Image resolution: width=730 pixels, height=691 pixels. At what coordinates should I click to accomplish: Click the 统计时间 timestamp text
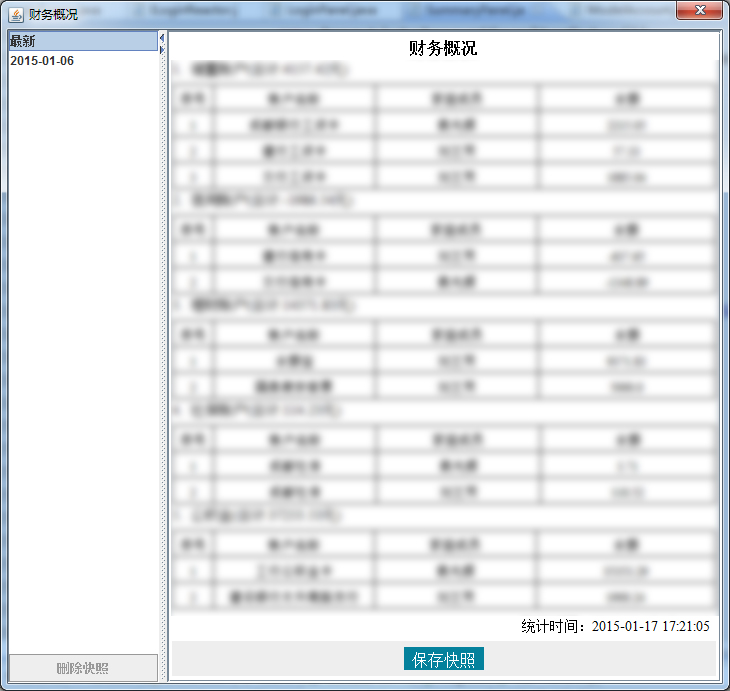click(615, 626)
